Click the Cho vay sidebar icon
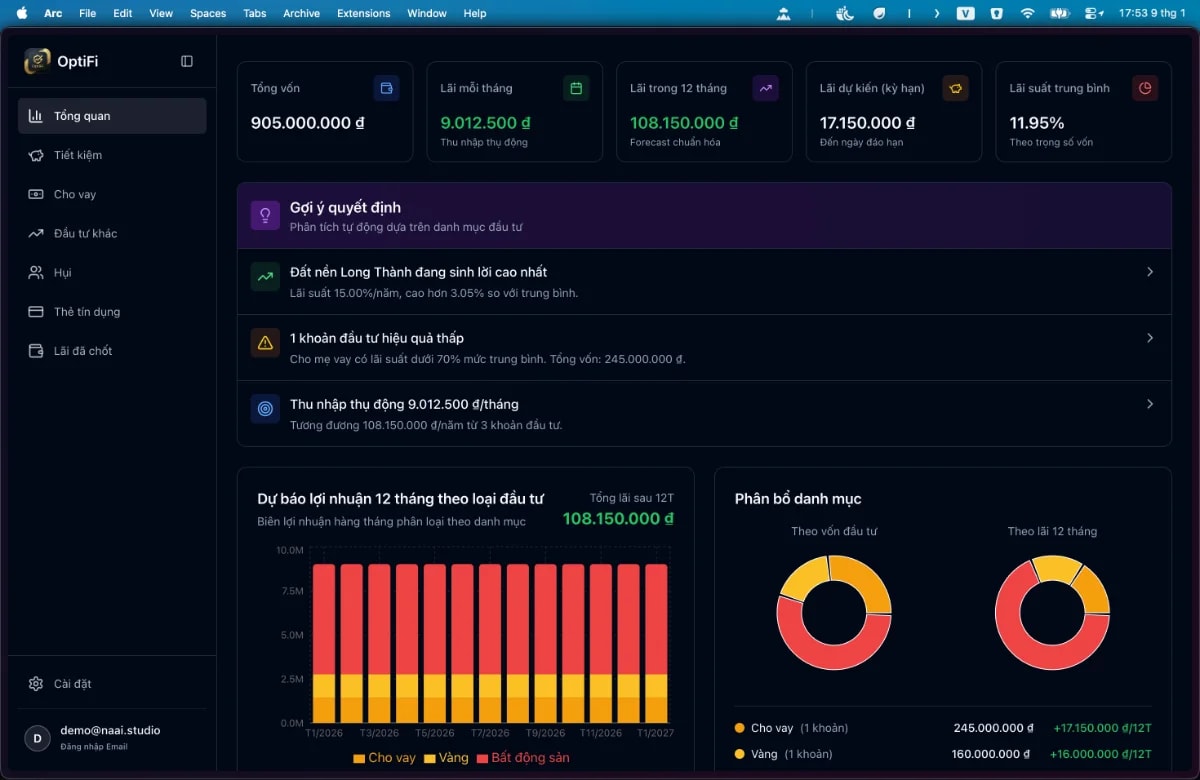Viewport: 1200px width, 780px height. click(x=34, y=194)
